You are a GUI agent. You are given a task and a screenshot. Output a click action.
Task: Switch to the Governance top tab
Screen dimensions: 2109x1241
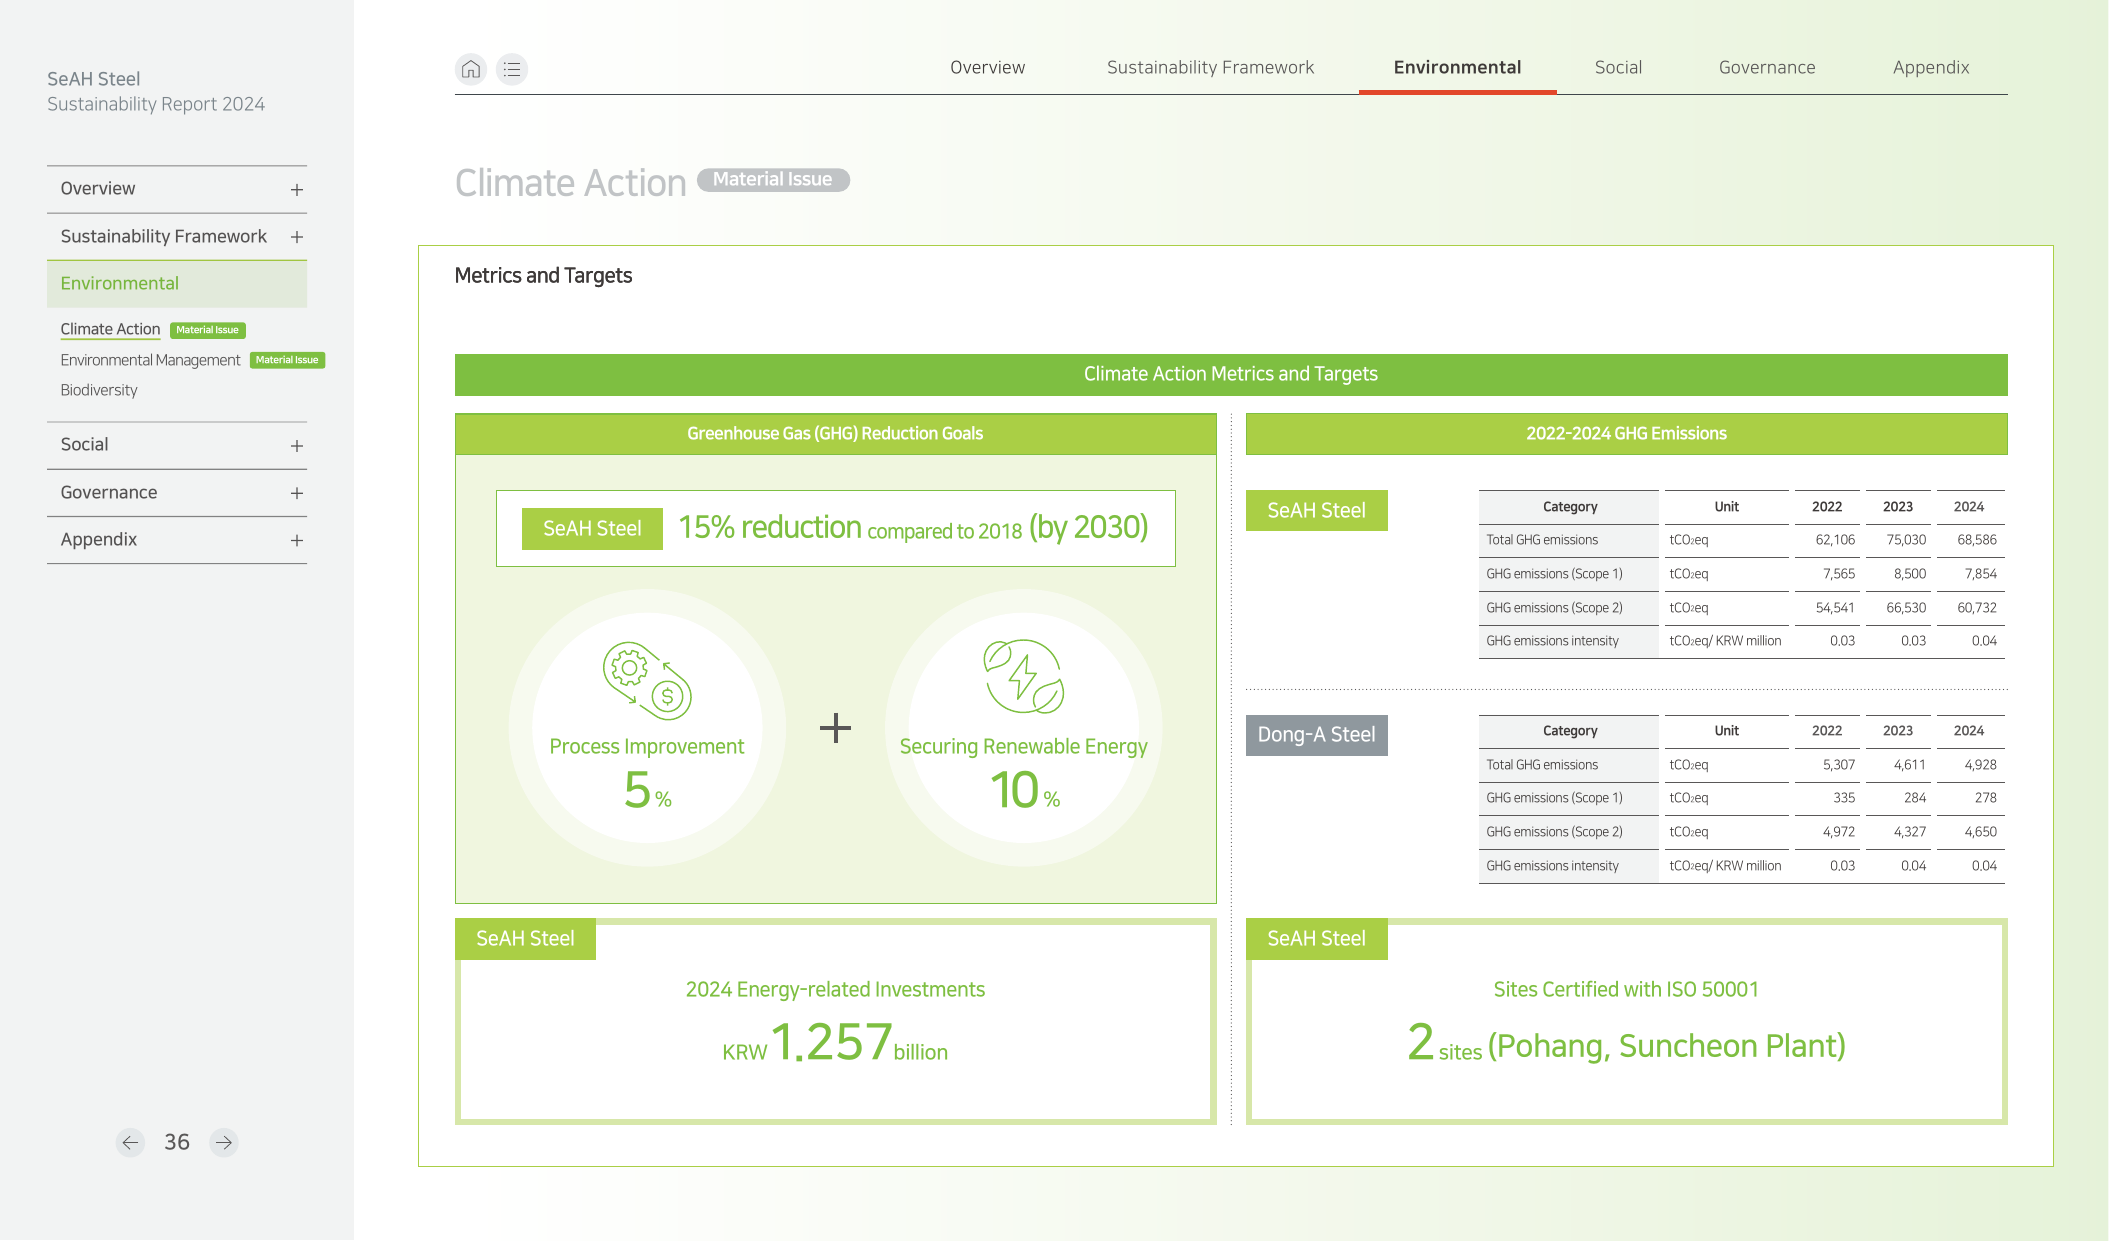pos(1767,67)
